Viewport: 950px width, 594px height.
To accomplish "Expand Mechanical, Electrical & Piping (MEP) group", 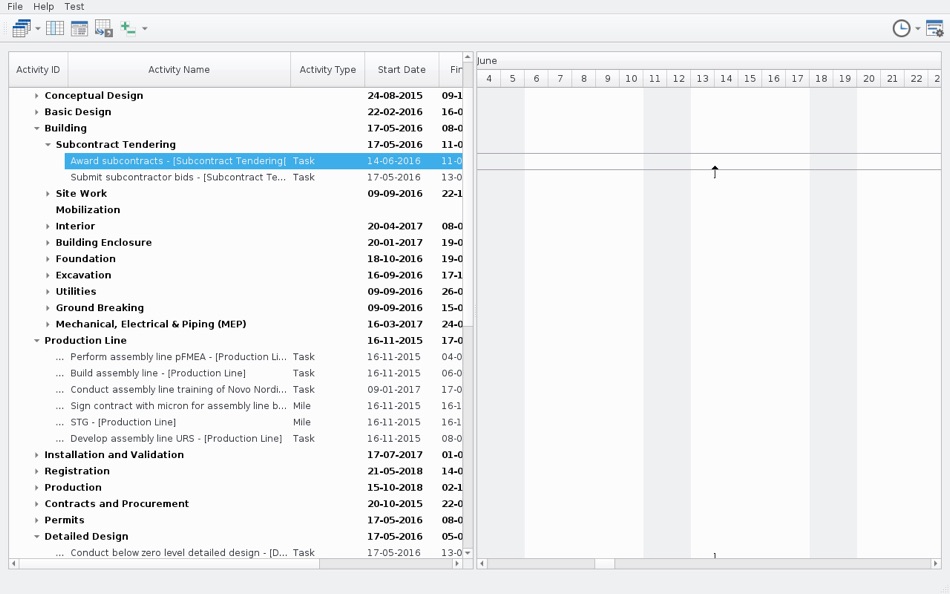I will click(48, 324).
